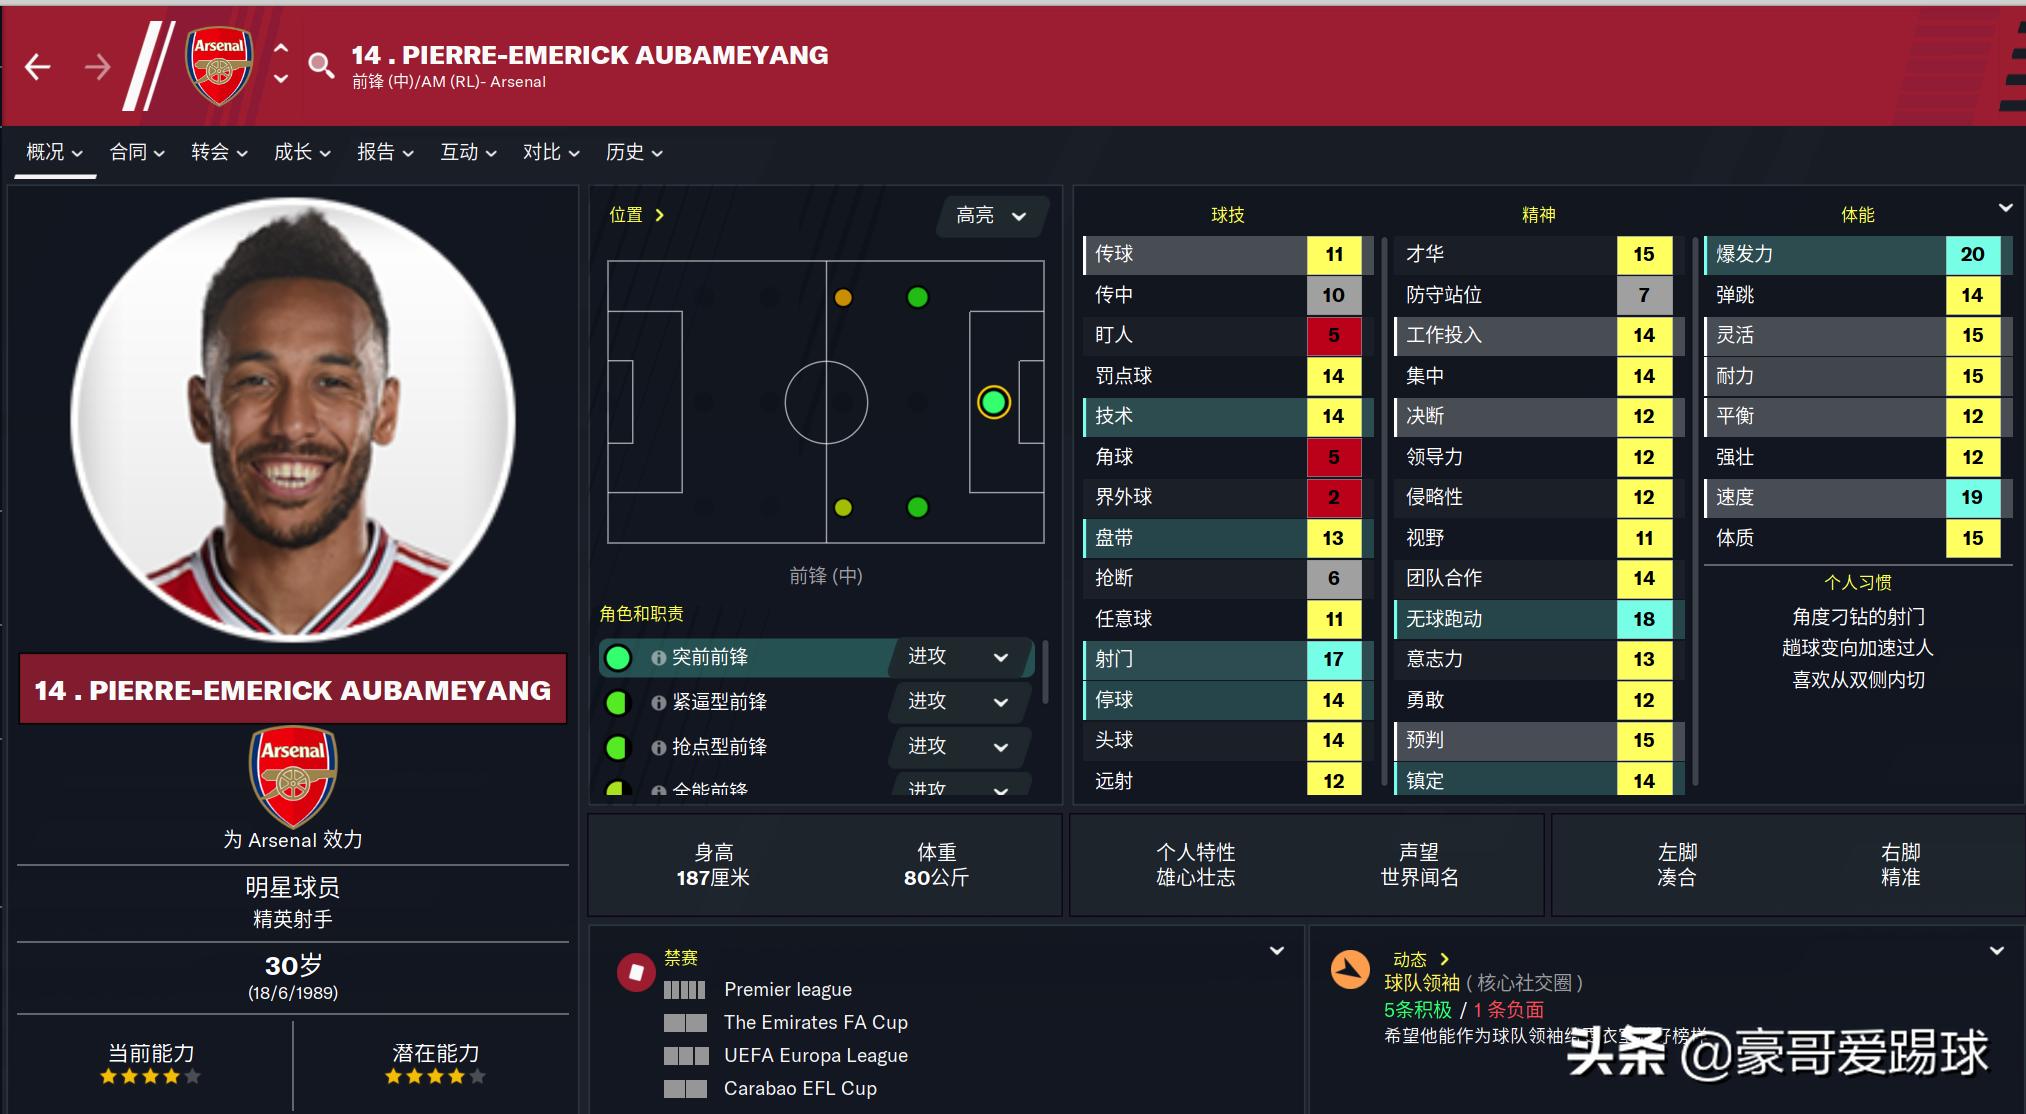The width and height of the screenshot is (2026, 1114).
Task: Expand the attributes panel chevron
Action: coord(2005,208)
